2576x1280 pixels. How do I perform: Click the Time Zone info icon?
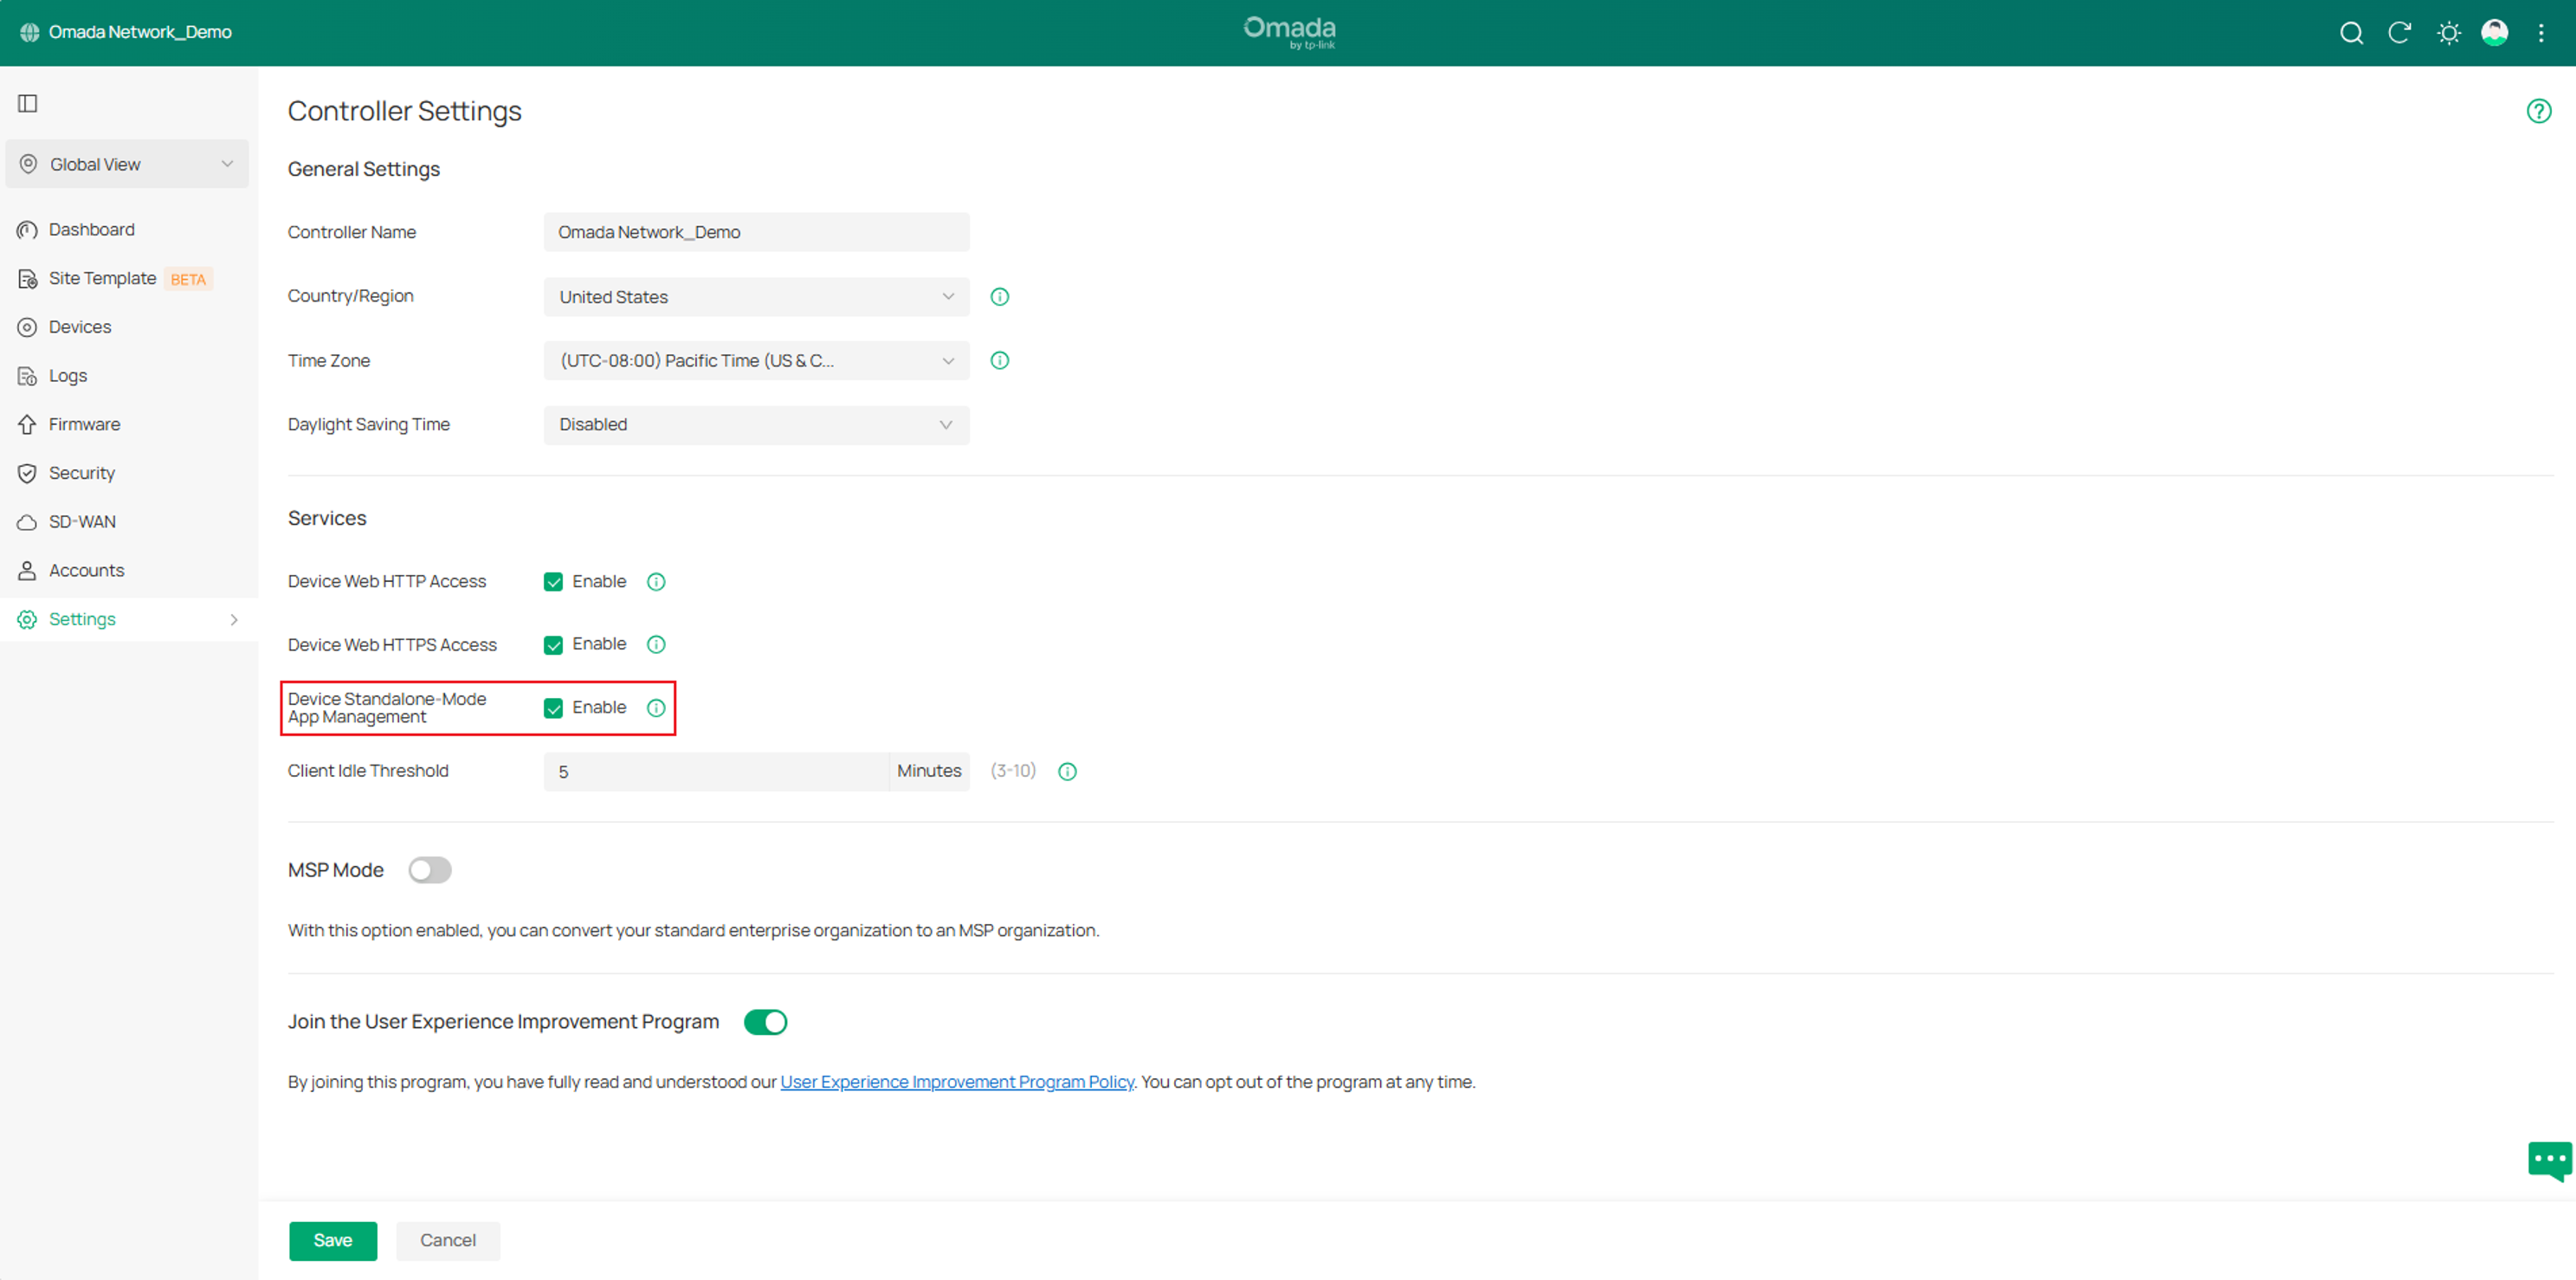999,361
